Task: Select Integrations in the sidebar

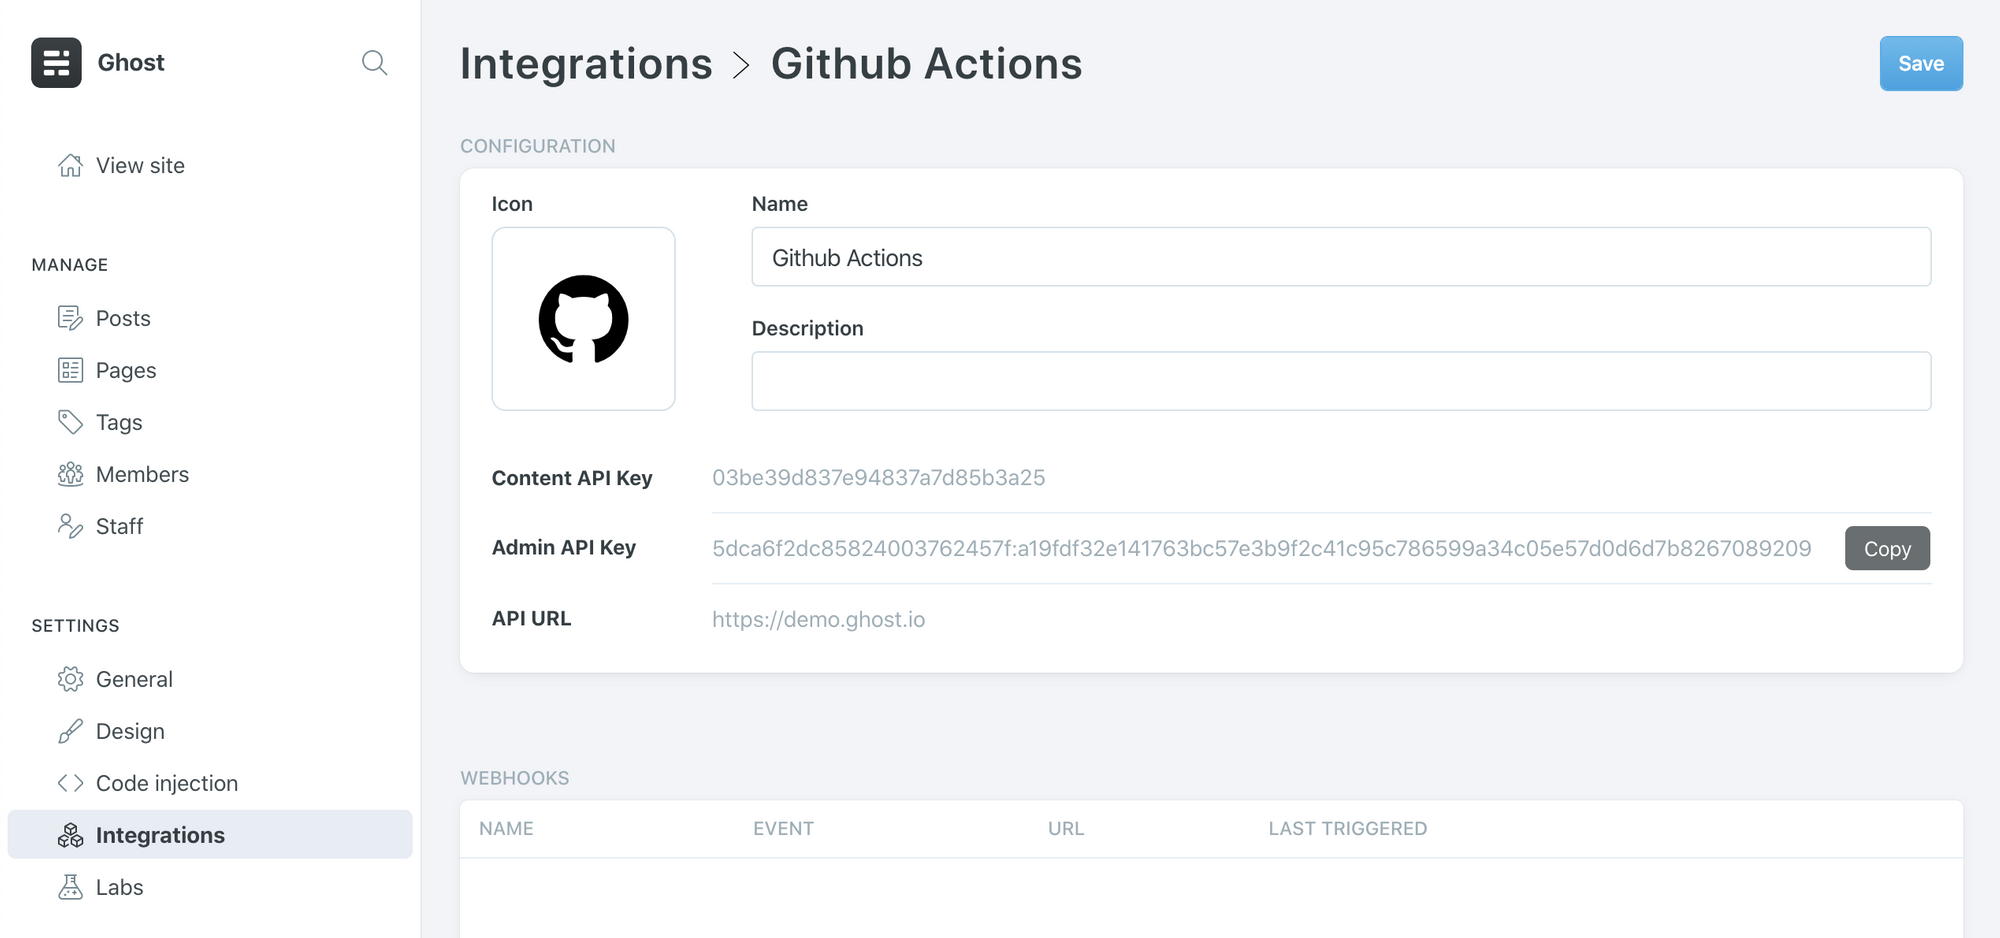Action: (160, 835)
